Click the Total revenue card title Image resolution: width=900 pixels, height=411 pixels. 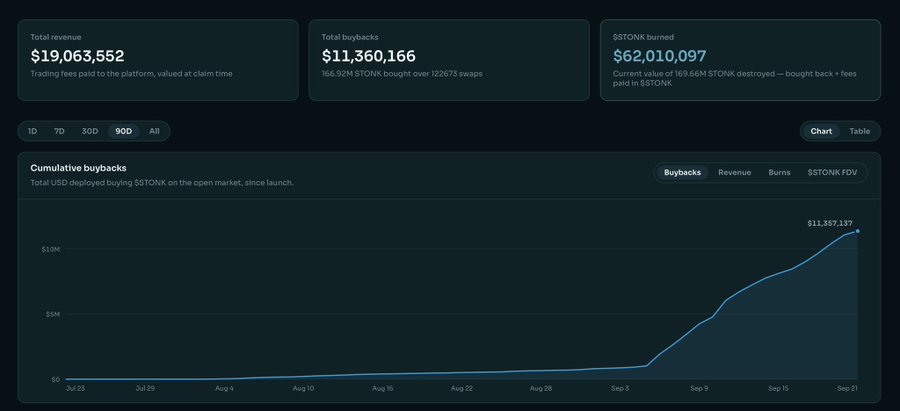(56, 37)
